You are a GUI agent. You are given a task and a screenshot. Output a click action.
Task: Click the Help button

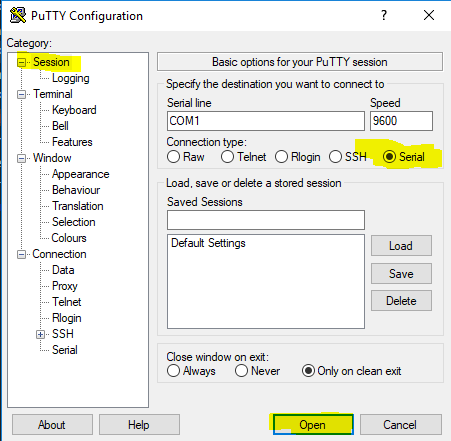[x=139, y=425]
